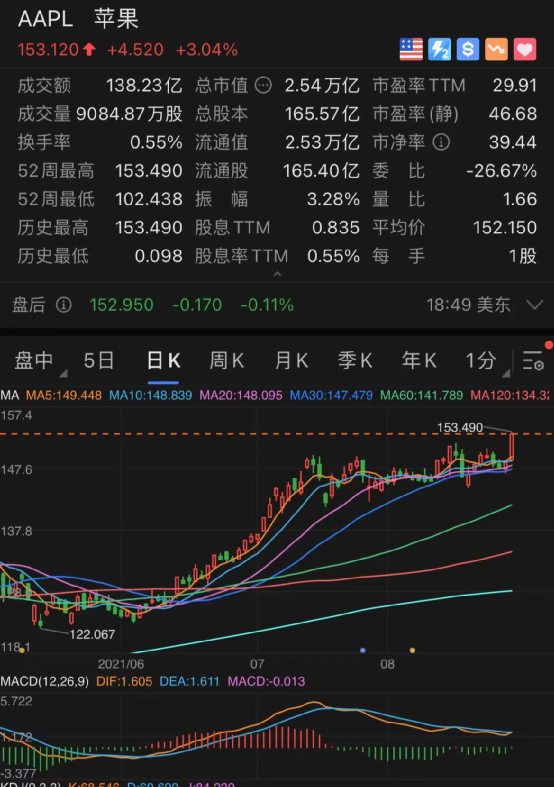The image size is (554, 787).
Task: Tap the DIF:1.605 value
Action: pos(124,682)
